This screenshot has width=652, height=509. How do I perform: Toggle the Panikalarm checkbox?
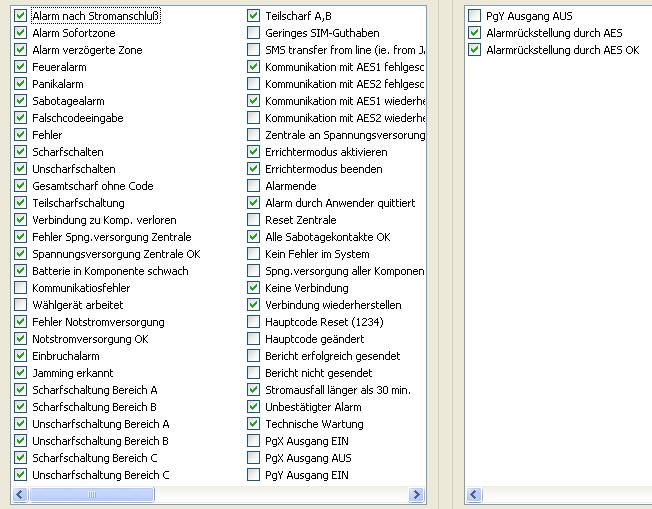pyautogui.click(x=21, y=84)
